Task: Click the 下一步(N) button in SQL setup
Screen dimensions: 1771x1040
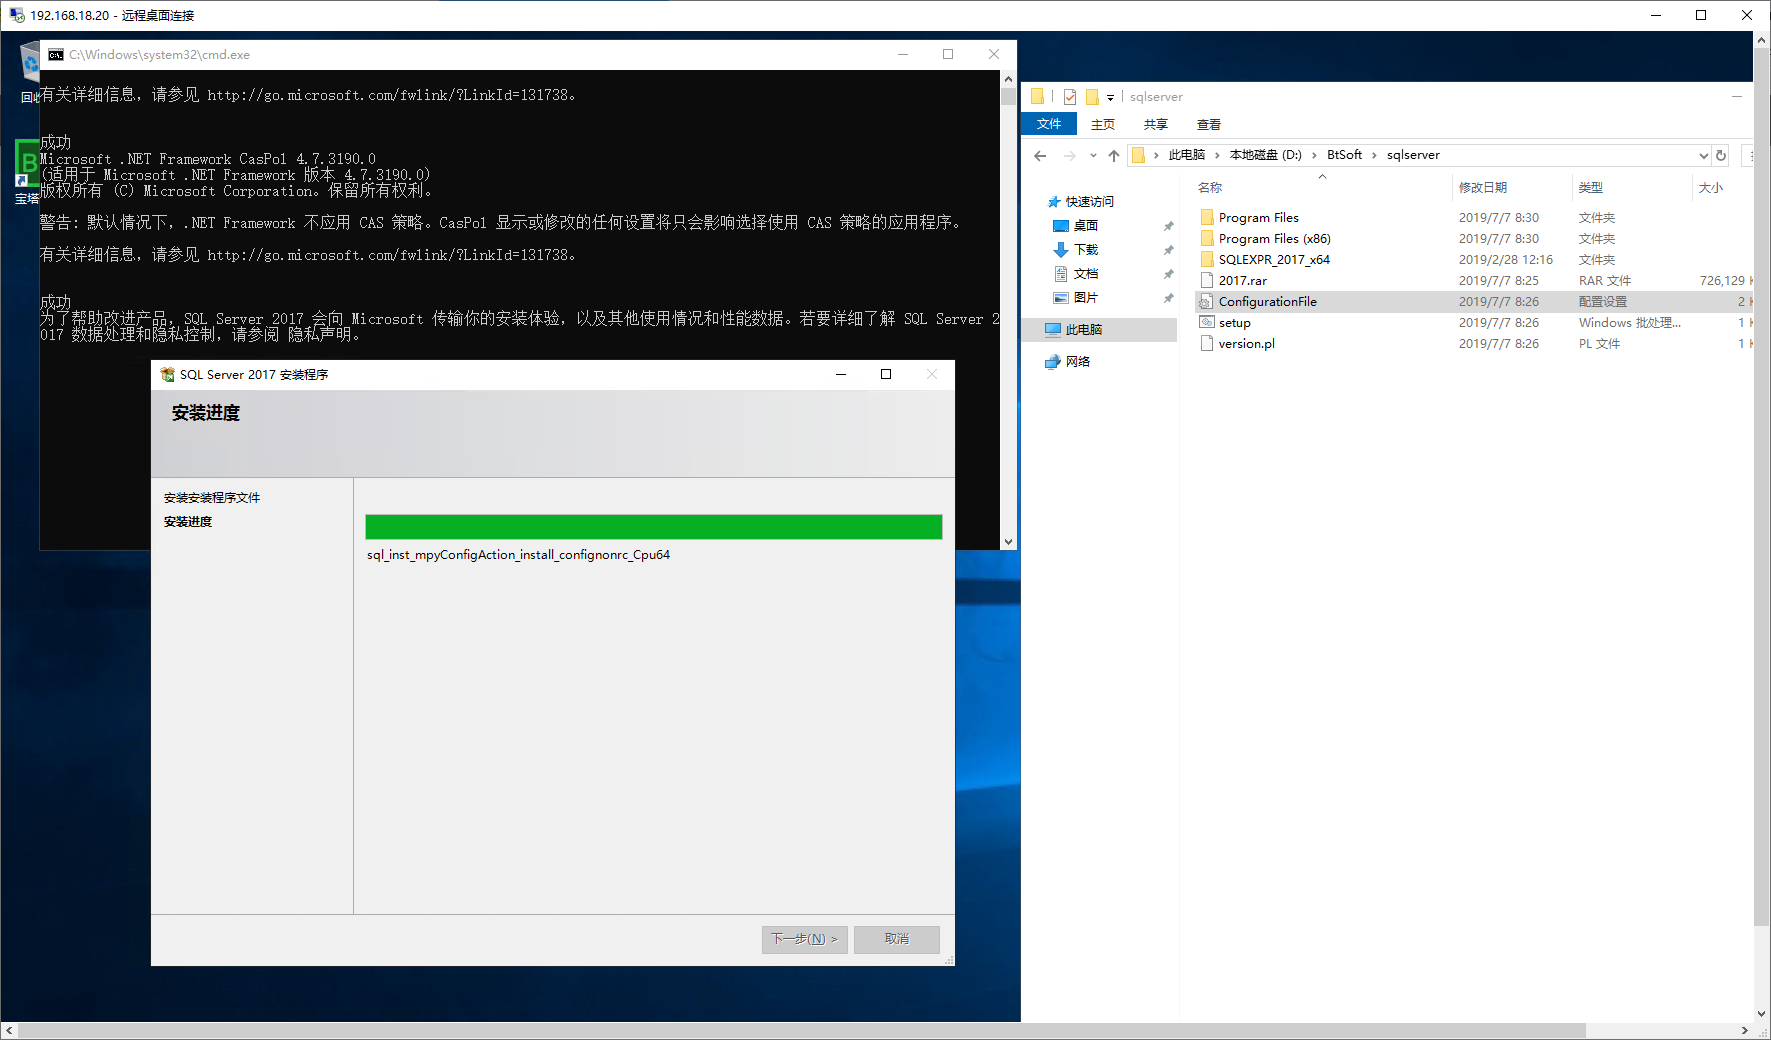Action: [x=805, y=939]
